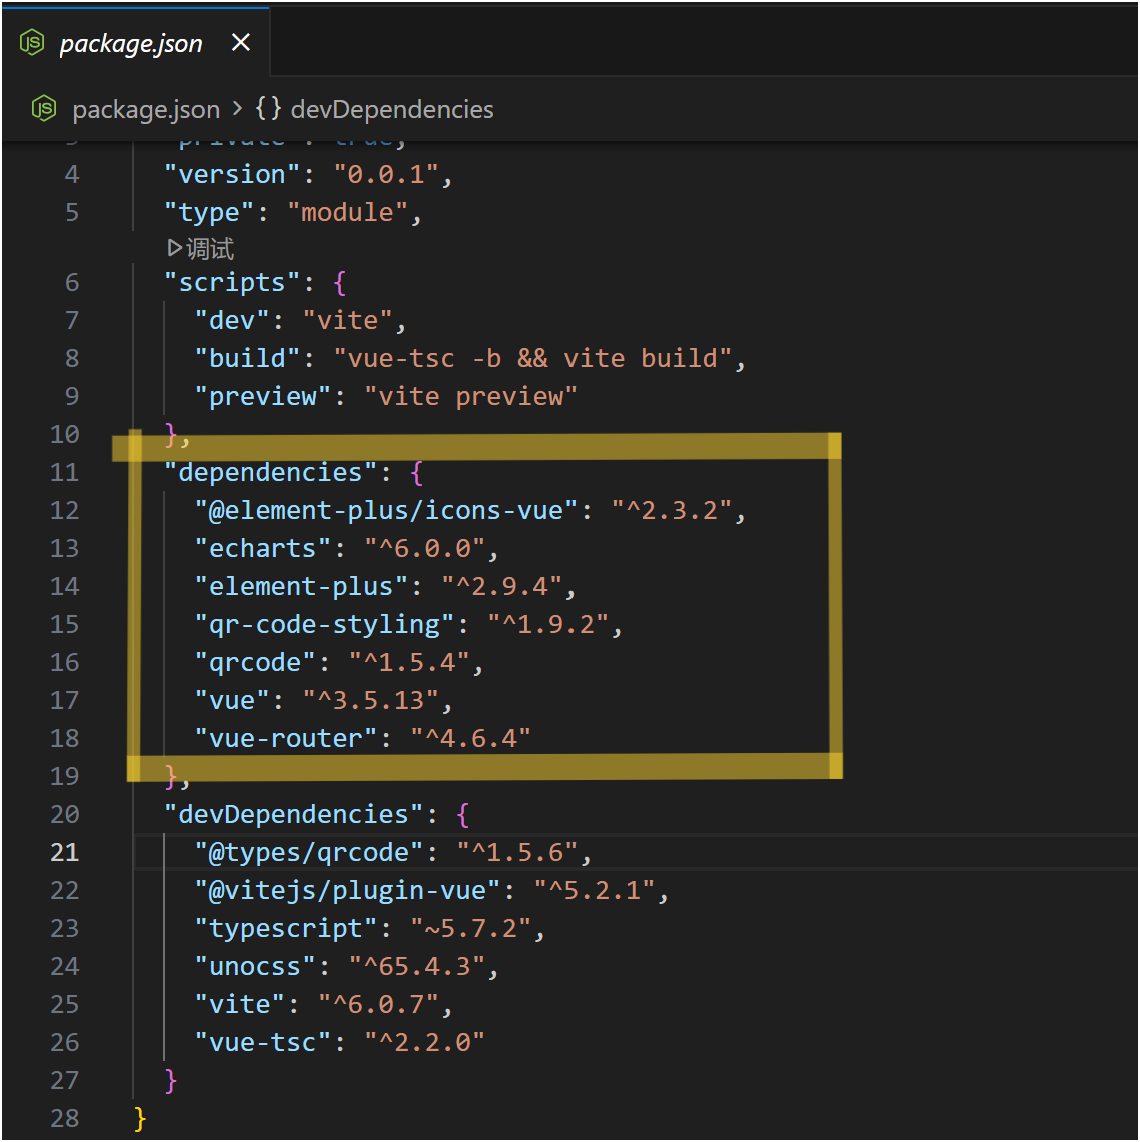Click the "dependencies" key
Viewport: 1140px width, 1142px height.
click(270, 473)
